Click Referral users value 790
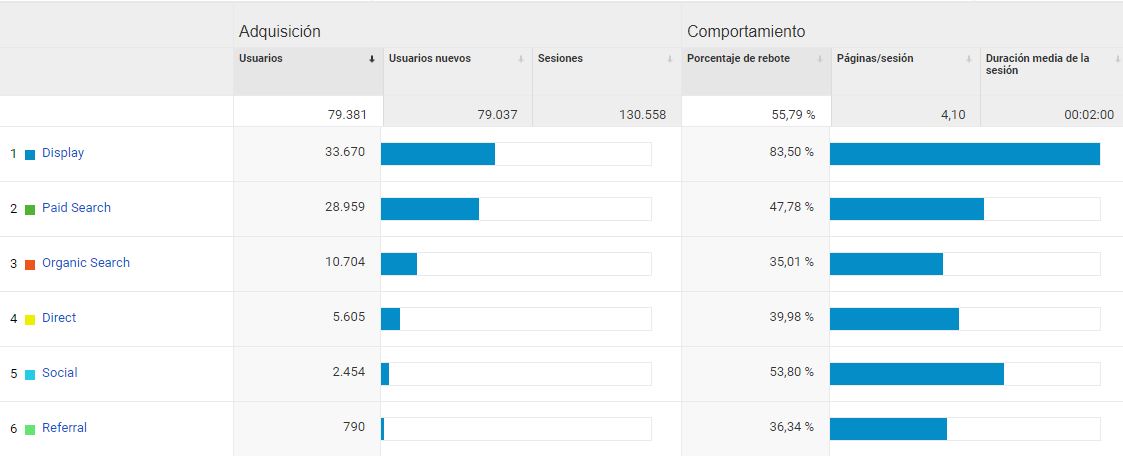 354,427
